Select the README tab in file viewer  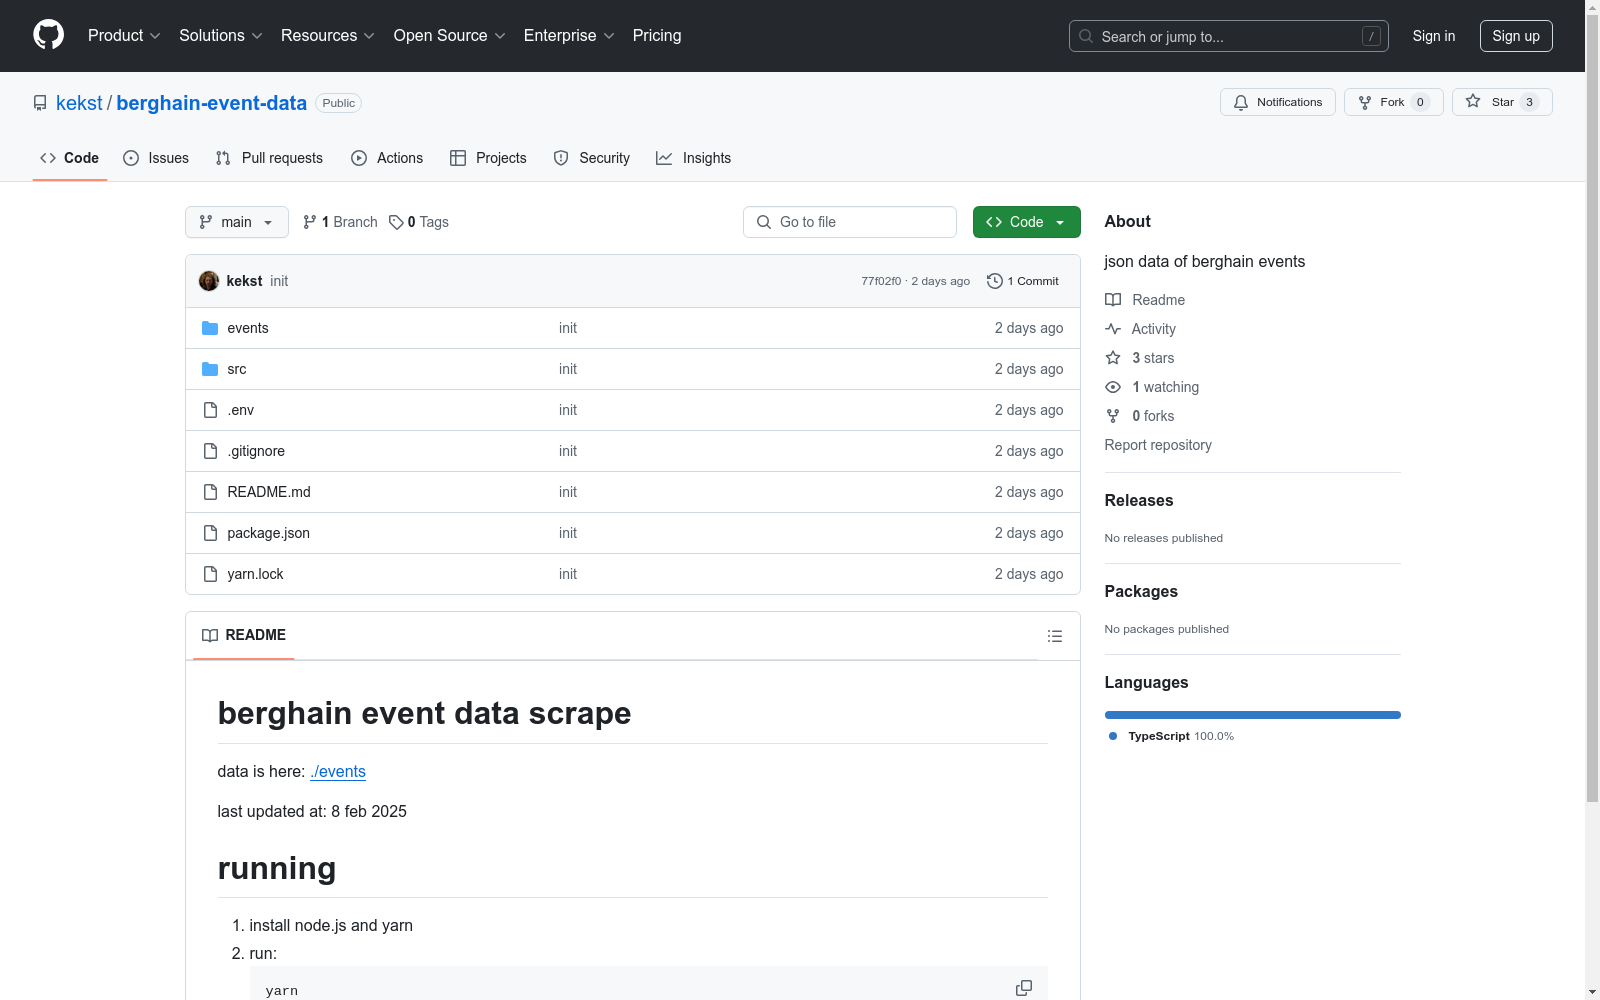pos(244,635)
